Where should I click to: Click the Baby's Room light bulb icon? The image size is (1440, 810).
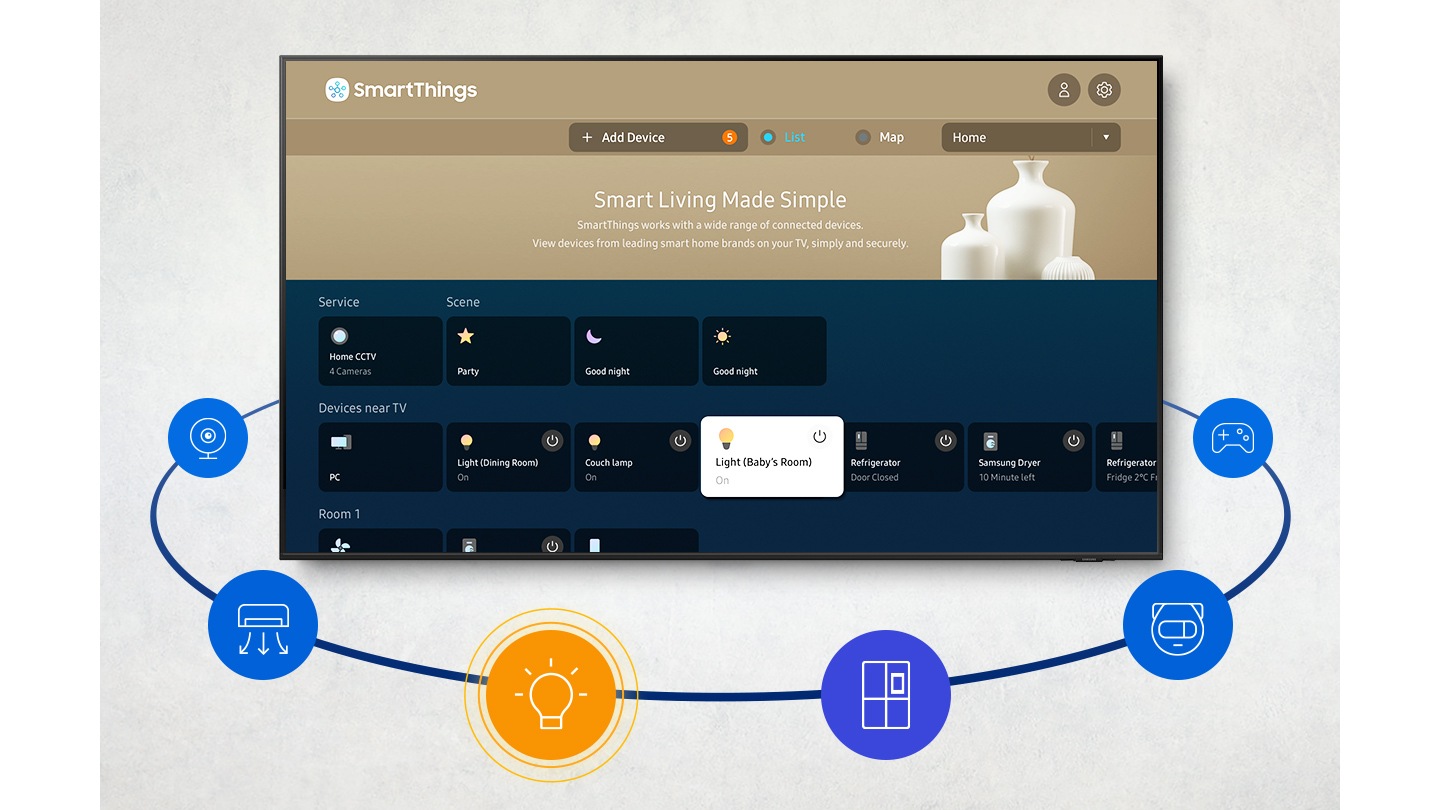pos(727,438)
